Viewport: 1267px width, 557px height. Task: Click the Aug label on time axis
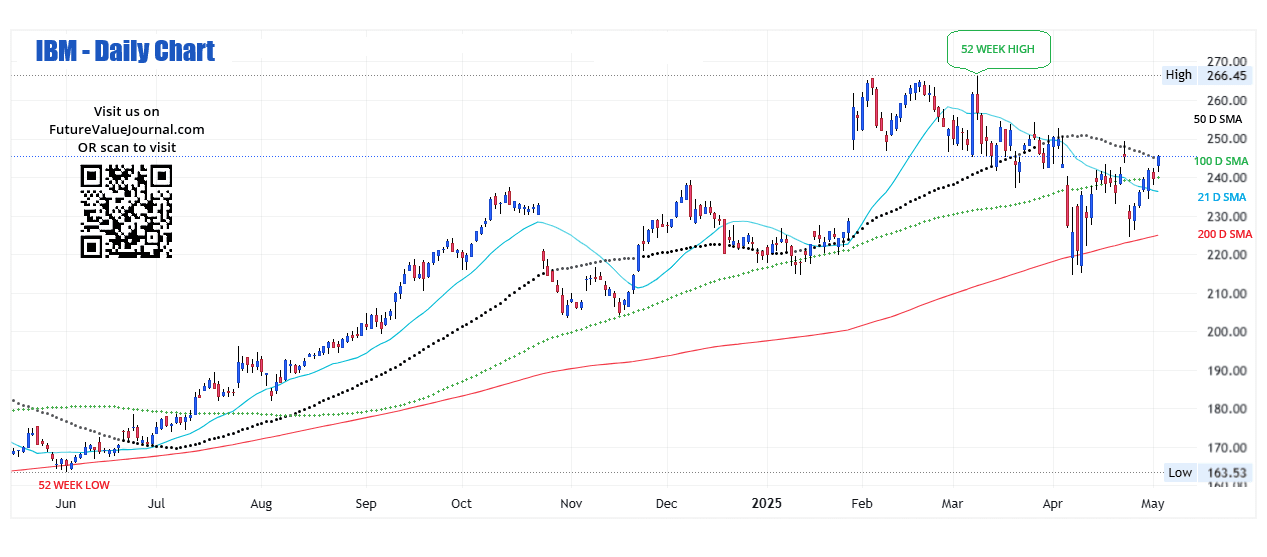pyautogui.click(x=261, y=504)
